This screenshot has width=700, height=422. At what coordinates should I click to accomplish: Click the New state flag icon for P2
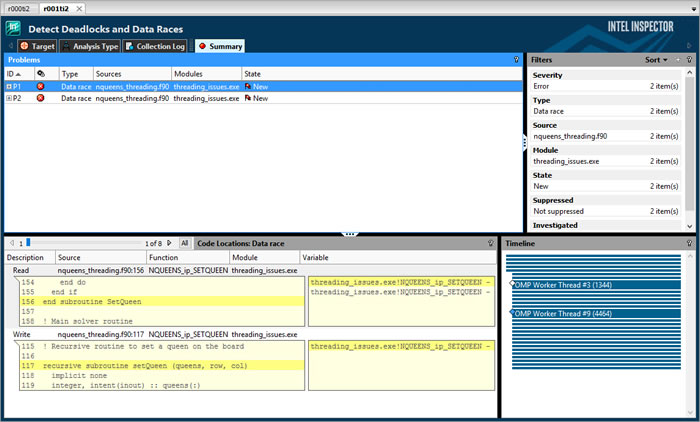tap(248, 99)
